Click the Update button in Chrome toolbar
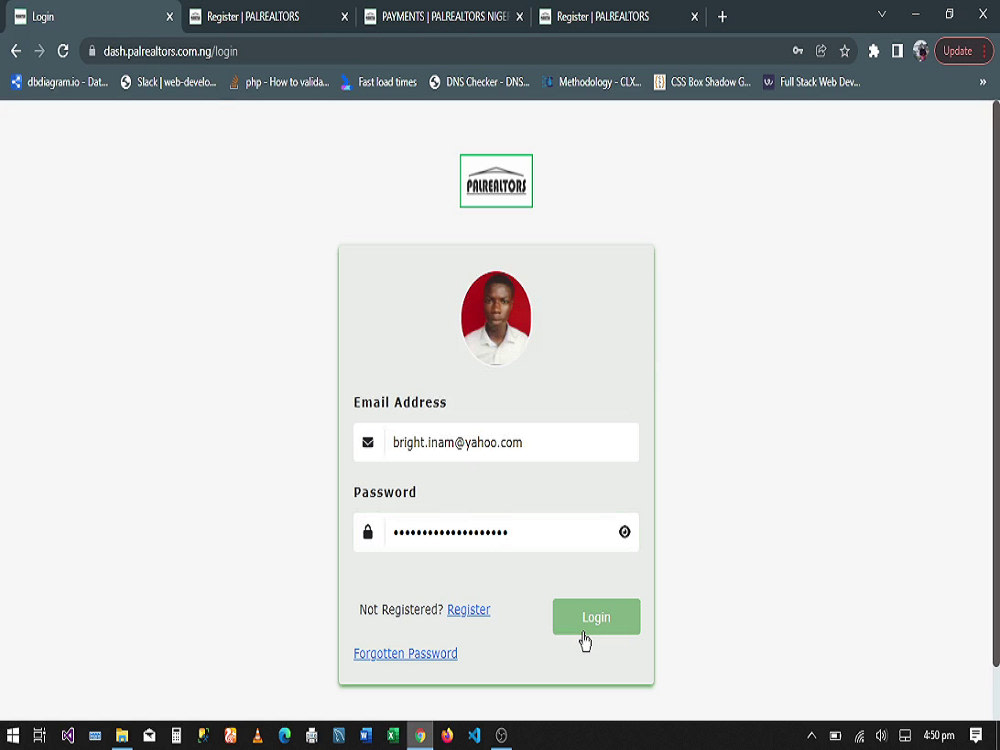 click(x=964, y=51)
